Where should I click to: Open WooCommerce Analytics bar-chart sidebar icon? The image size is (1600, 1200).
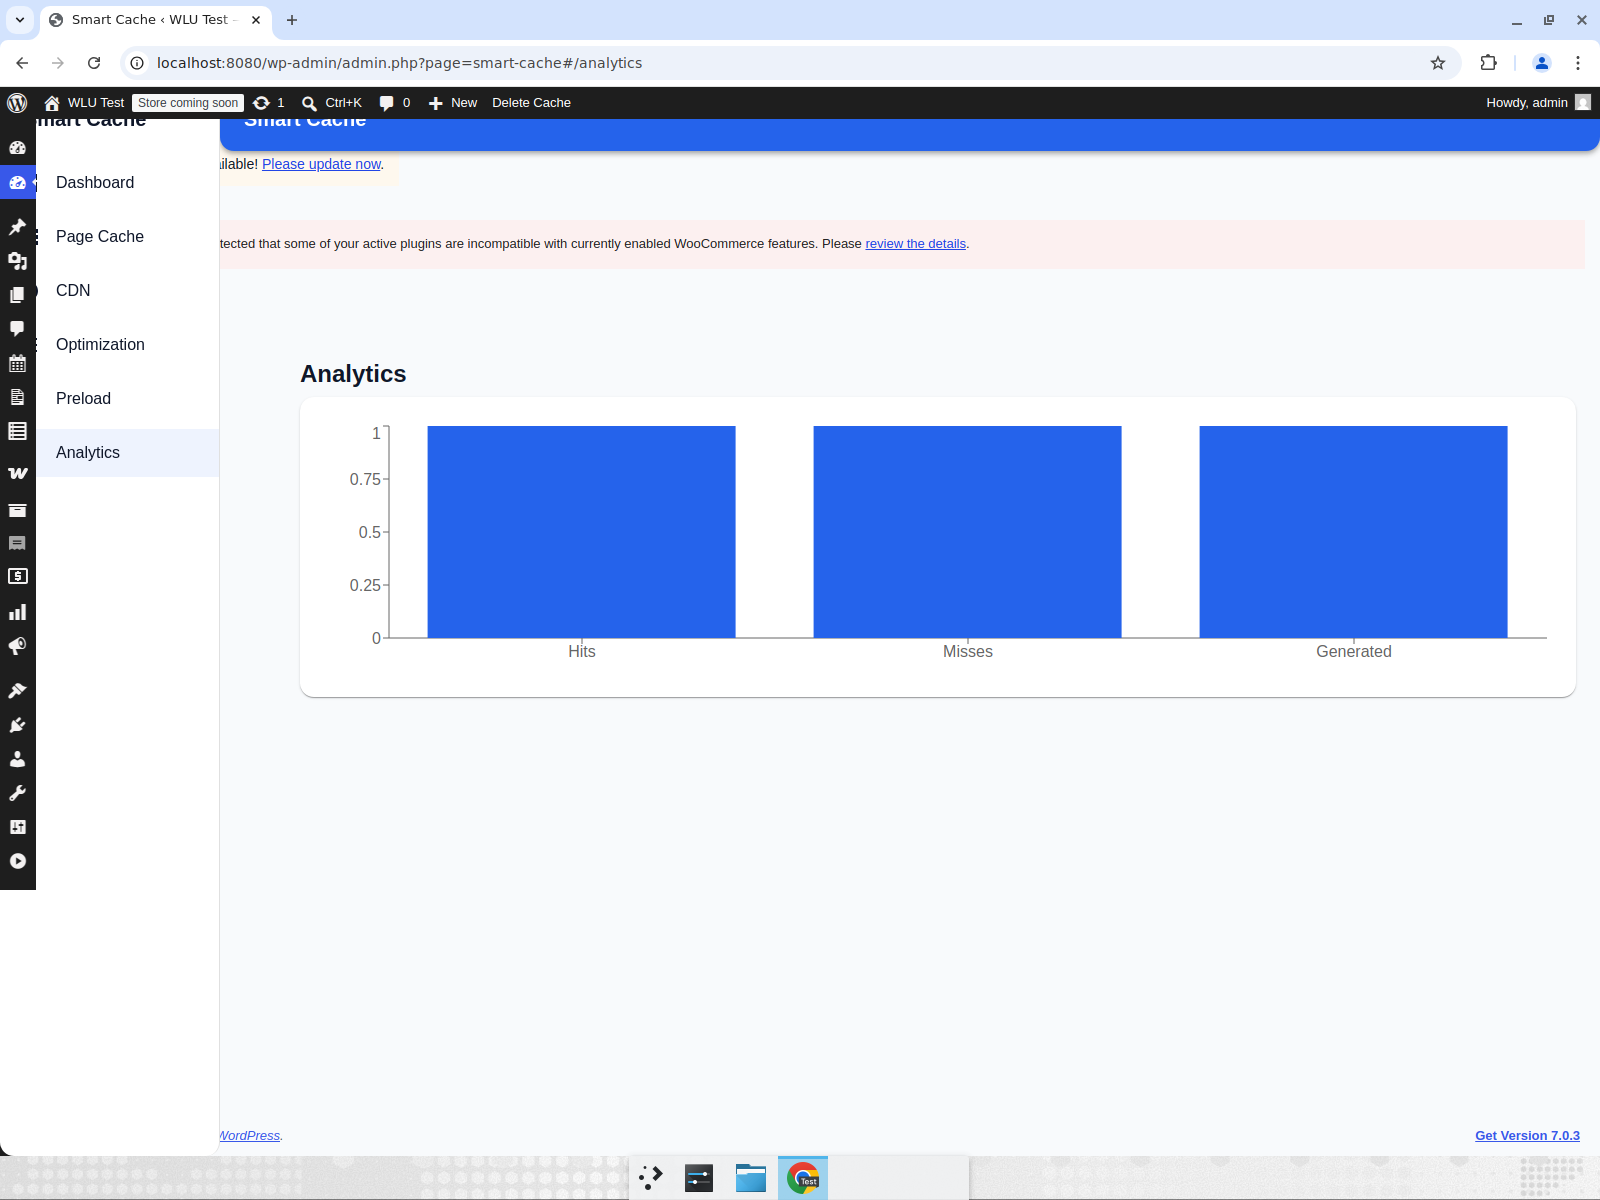17,612
